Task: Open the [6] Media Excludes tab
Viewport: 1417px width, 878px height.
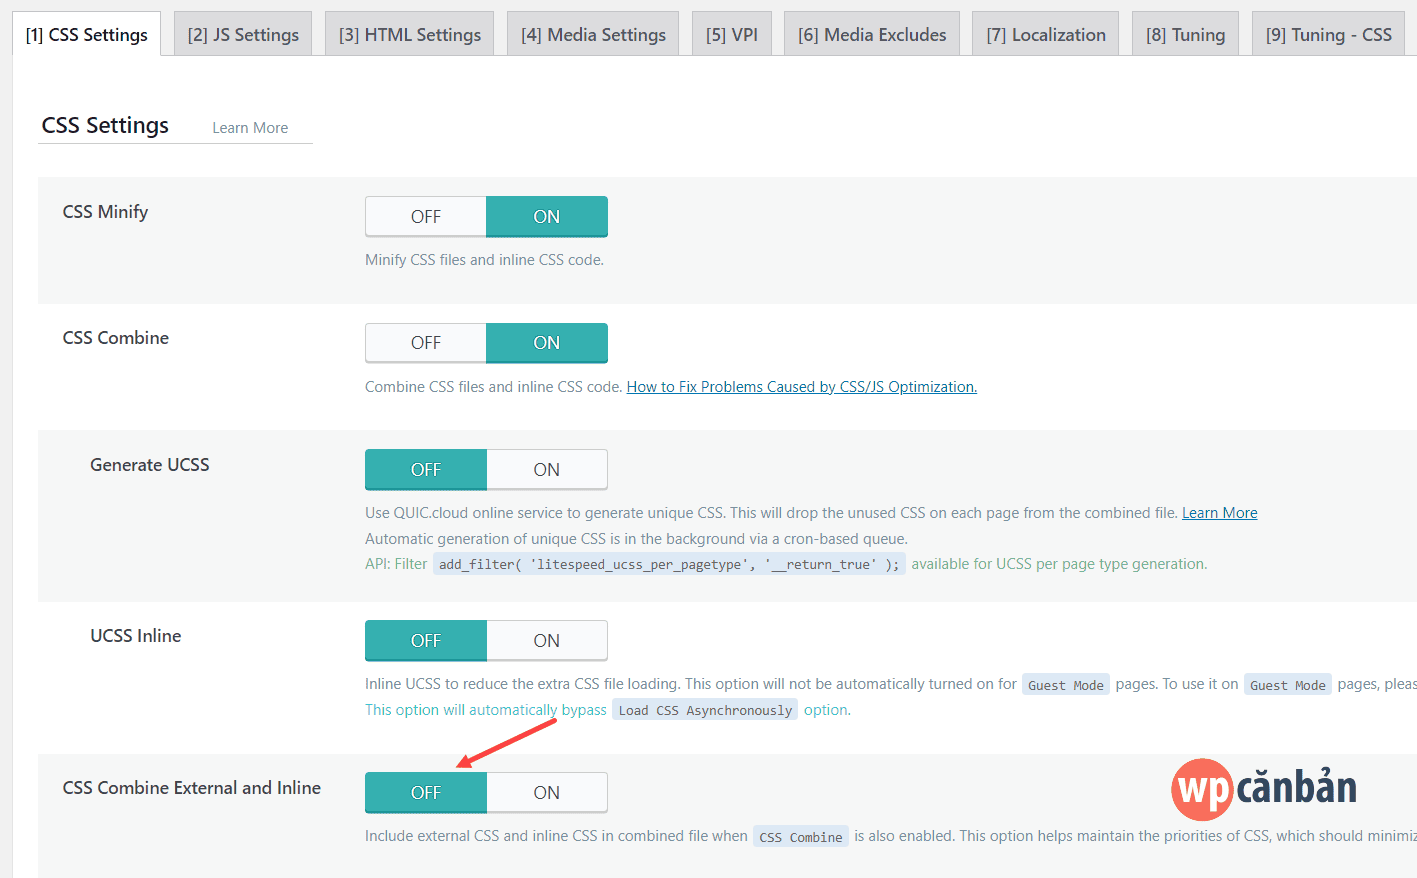Action: 872,34
